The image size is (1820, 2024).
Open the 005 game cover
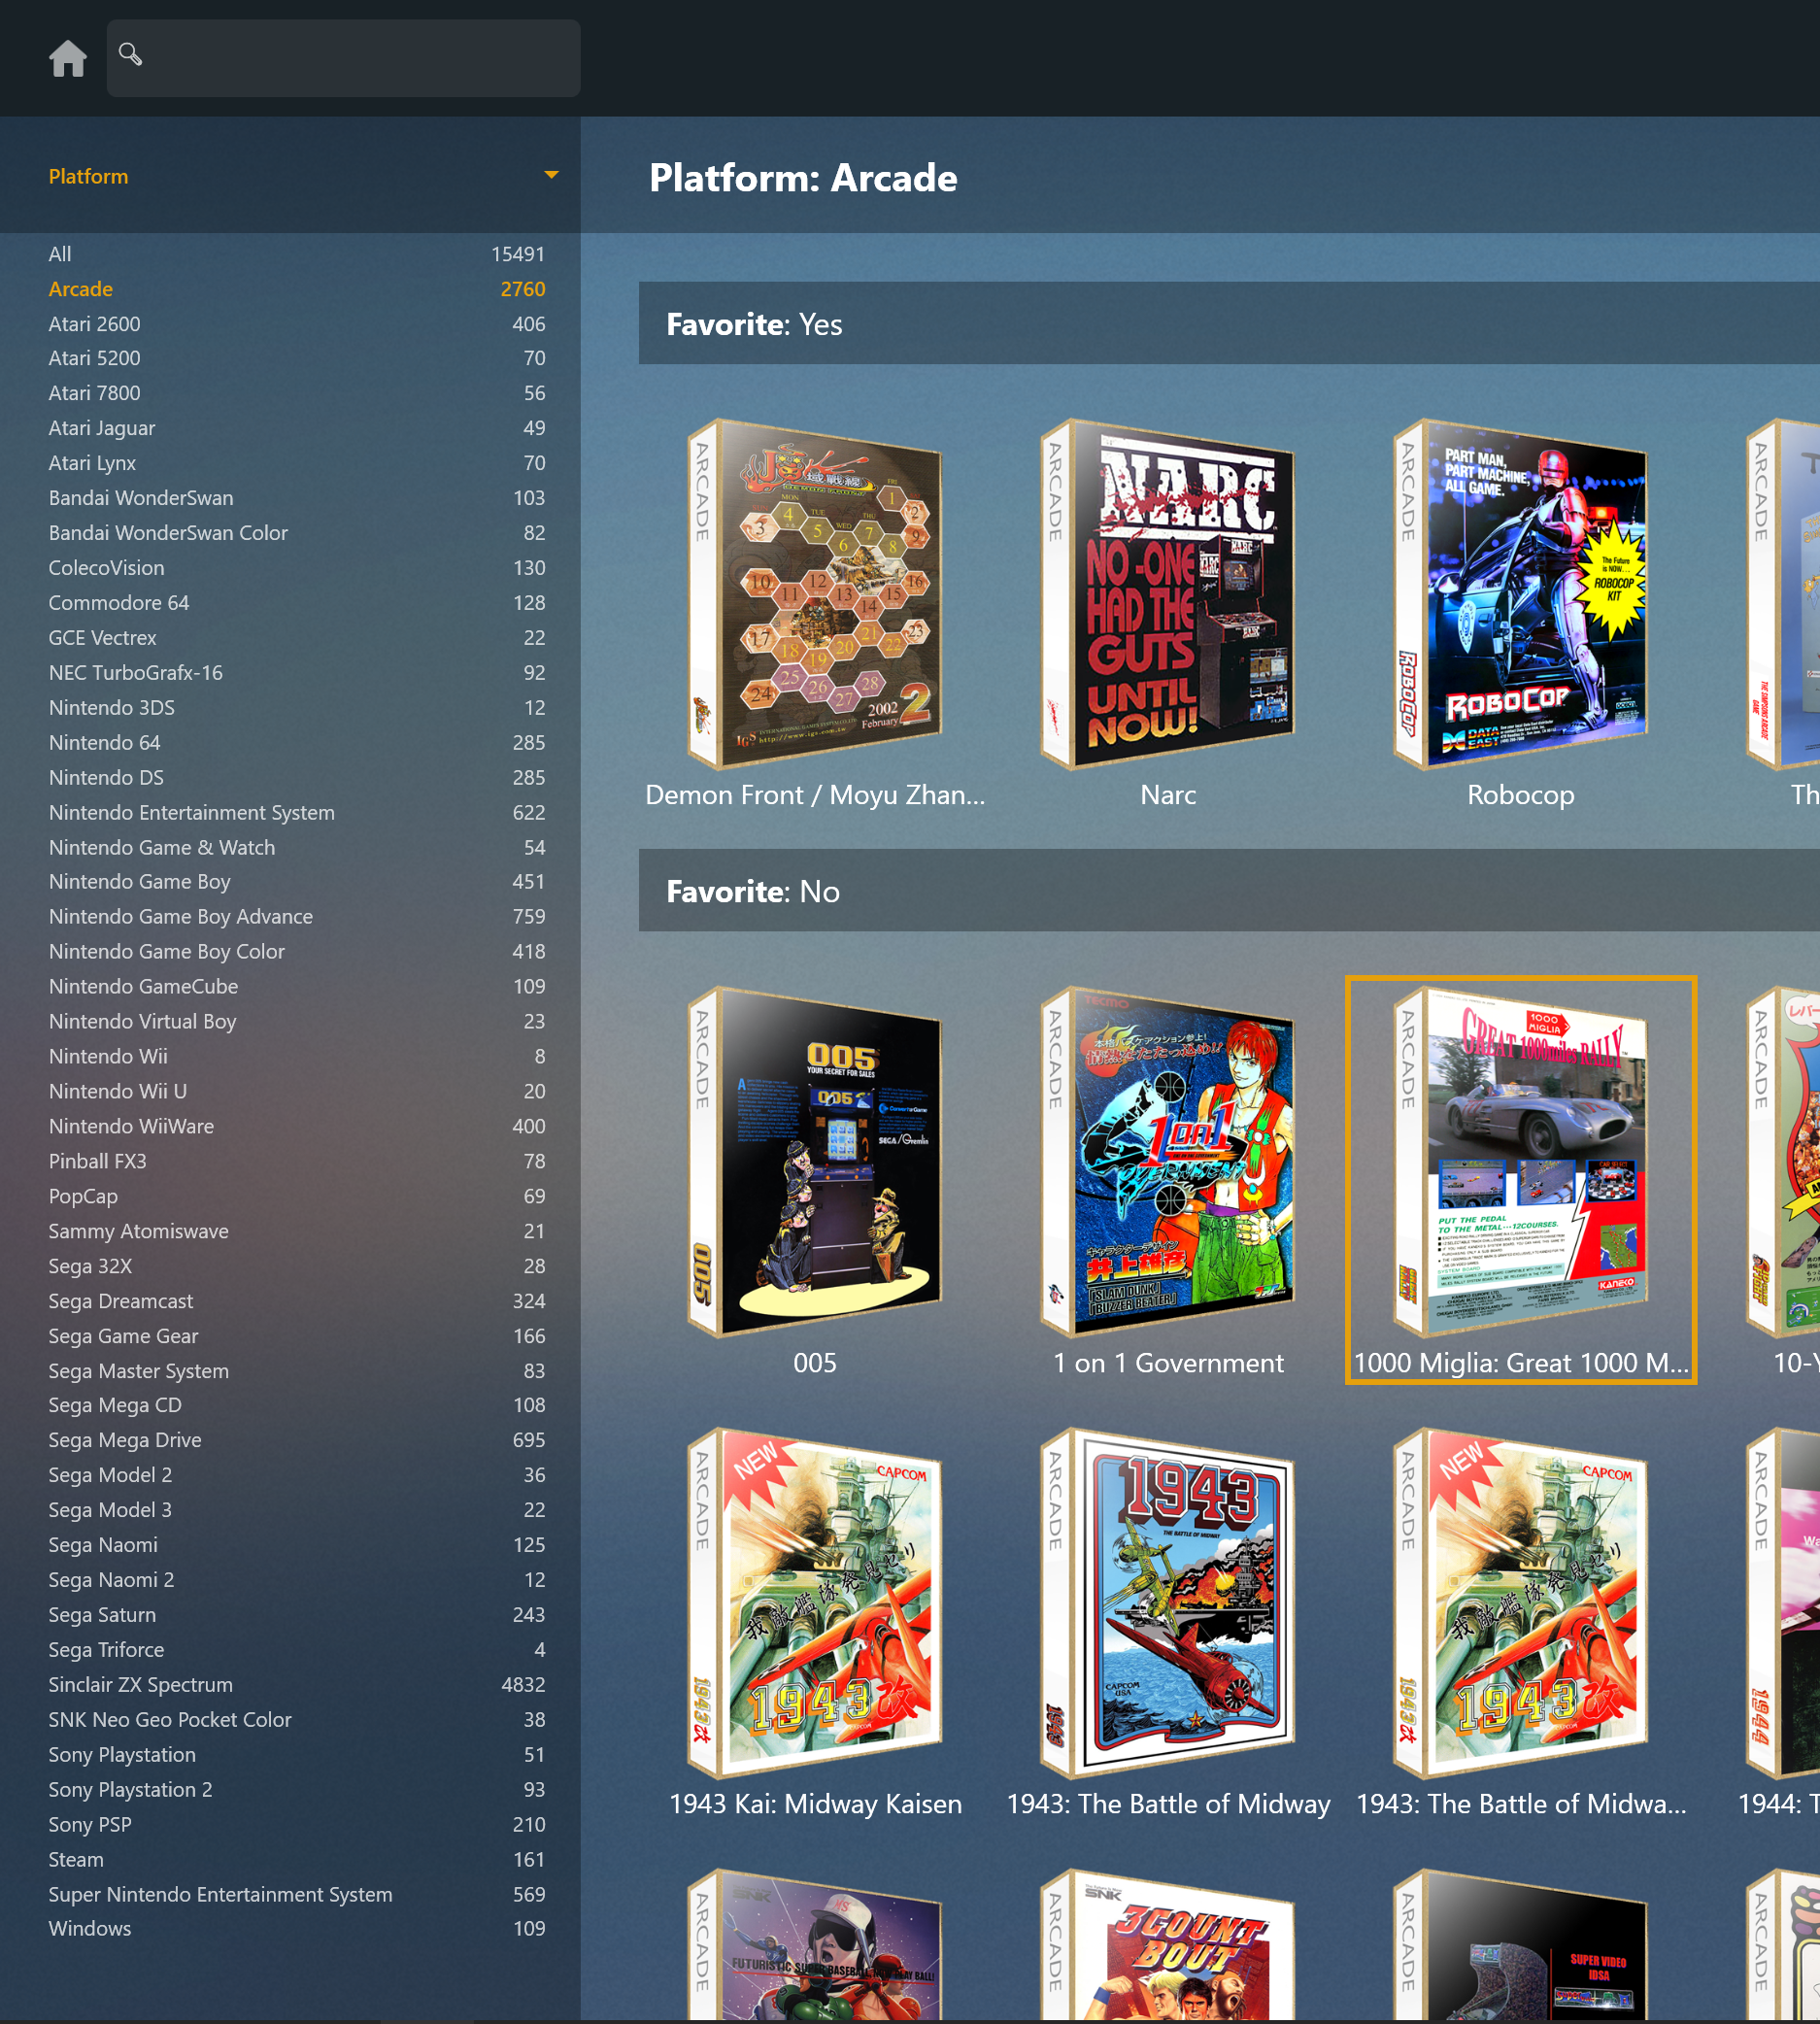coord(815,1162)
